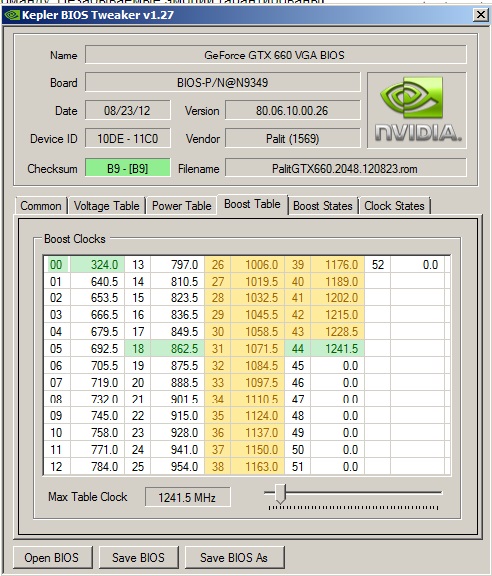This screenshot has height=576, width=492.
Task: Click index cell 52 in boost table
Action: click(x=378, y=264)
